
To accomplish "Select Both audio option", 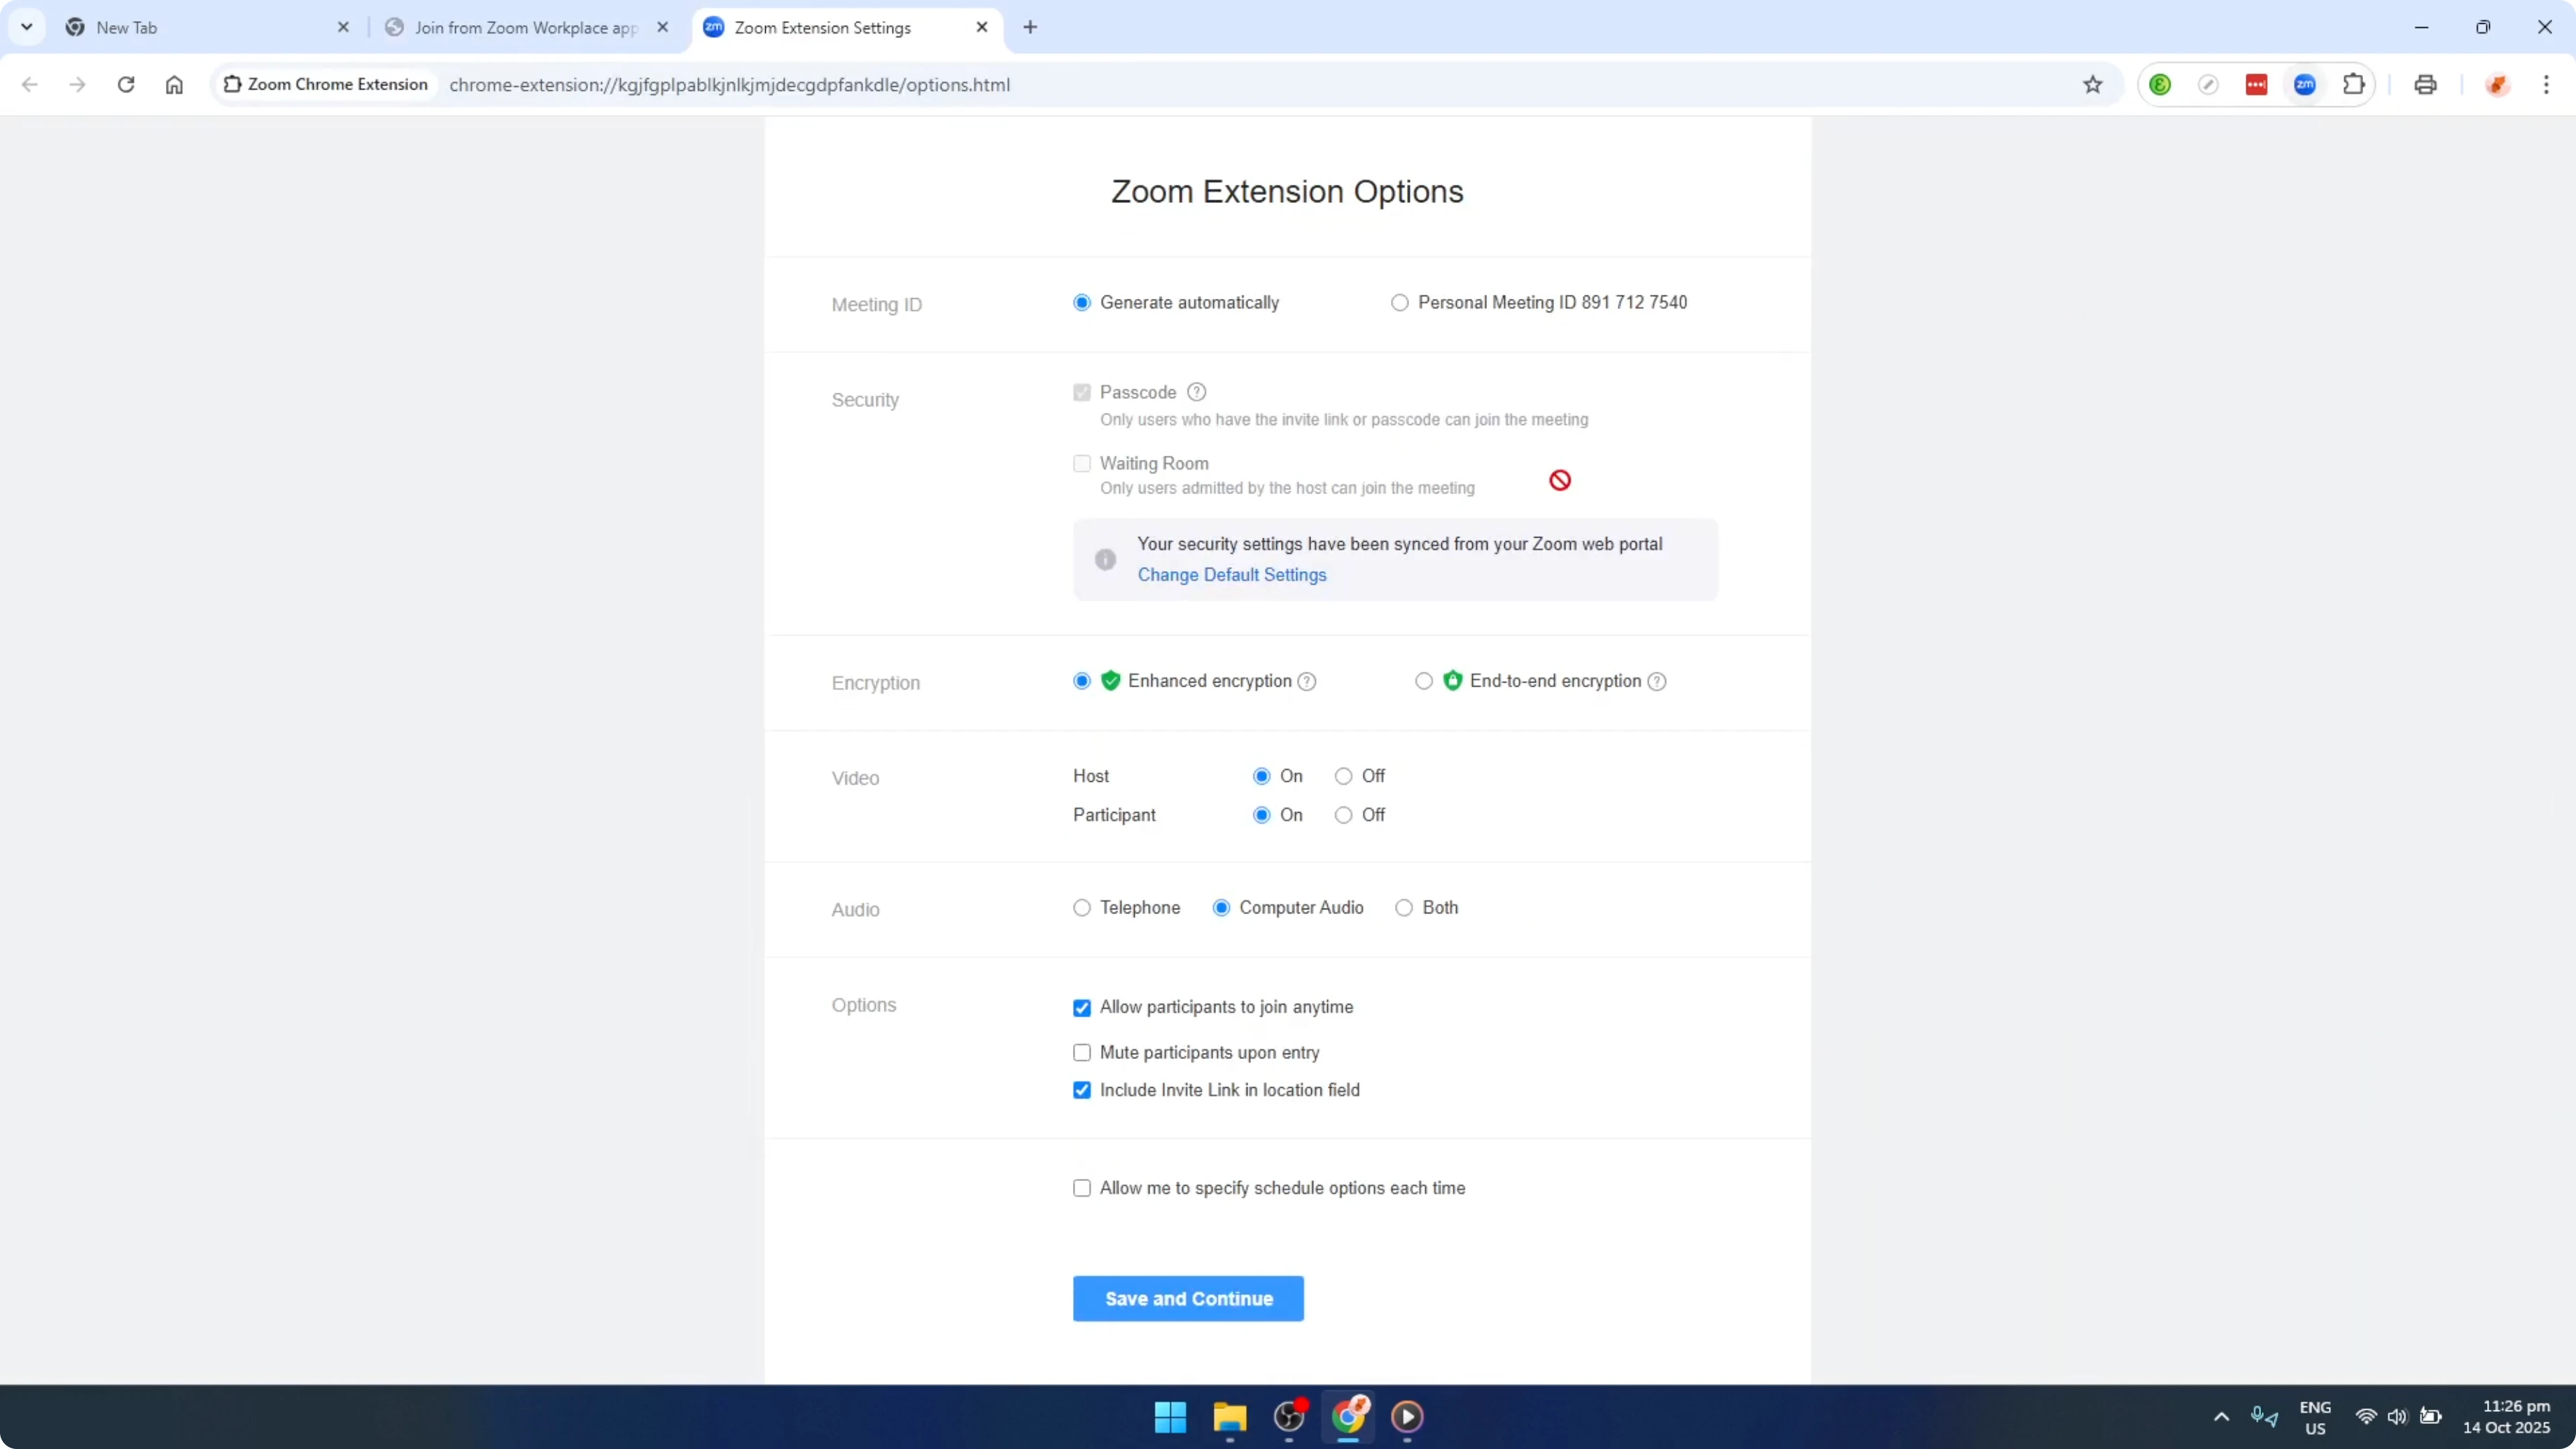I will pos(1404,908).
